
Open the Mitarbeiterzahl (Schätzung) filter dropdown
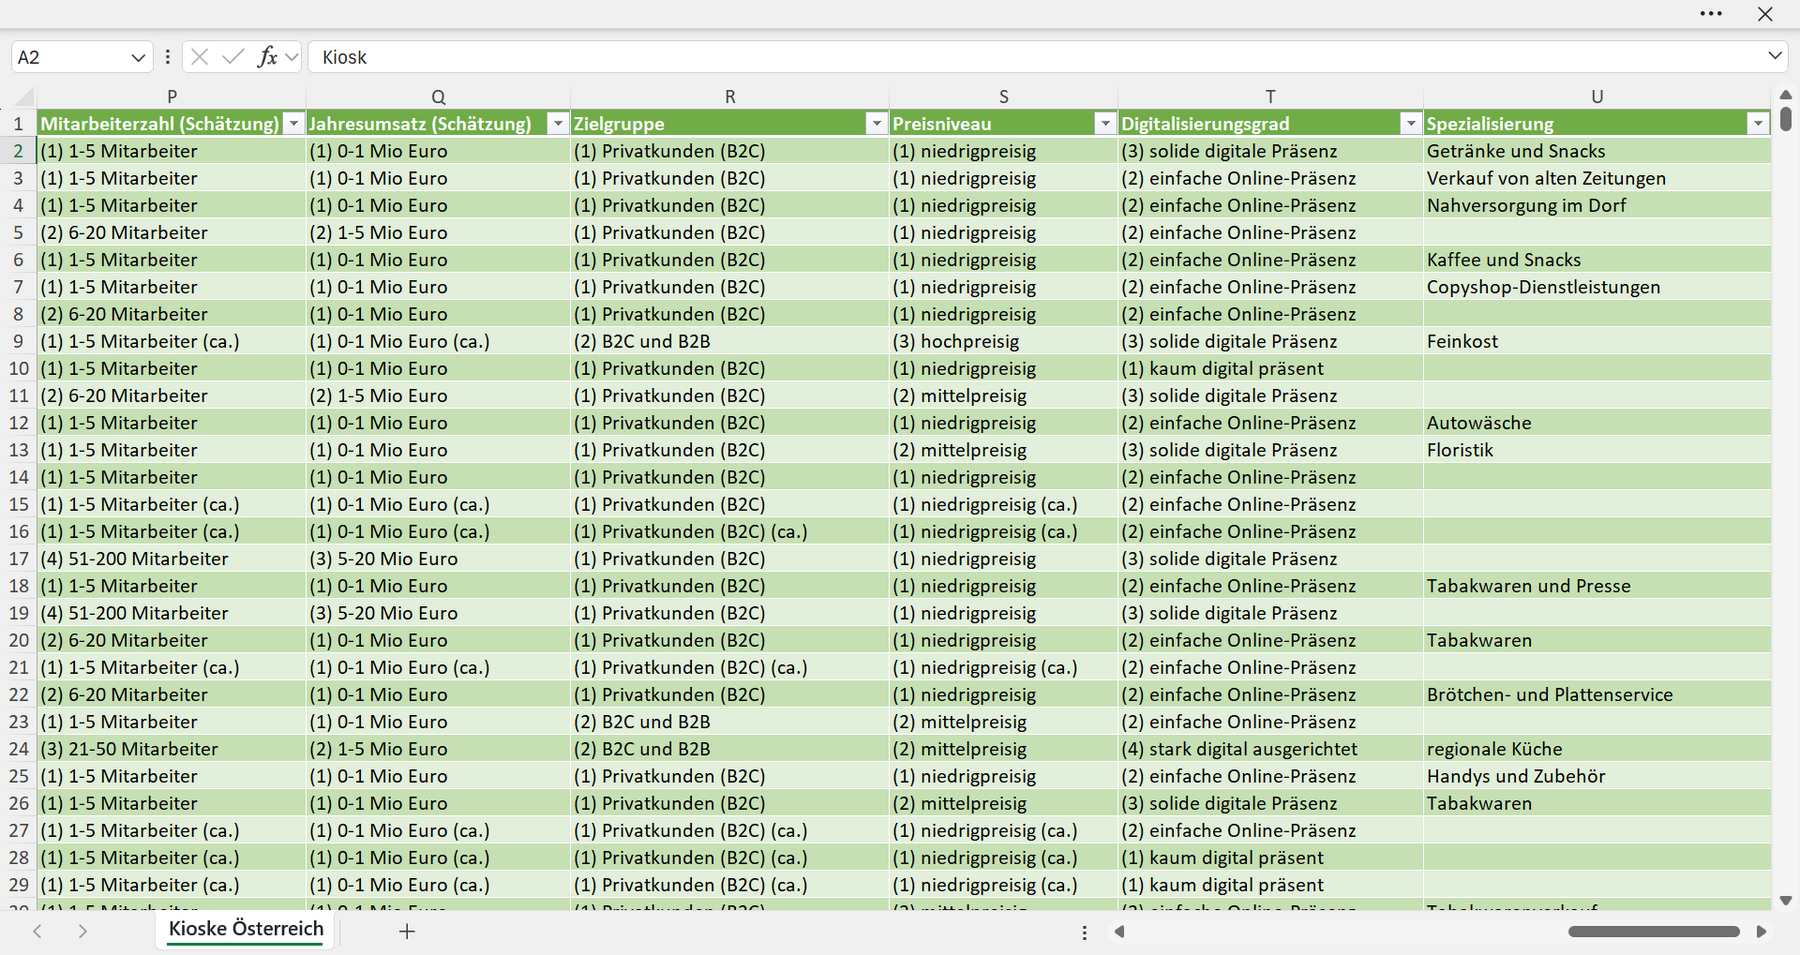pyautogui.click(x=293, y=124)
